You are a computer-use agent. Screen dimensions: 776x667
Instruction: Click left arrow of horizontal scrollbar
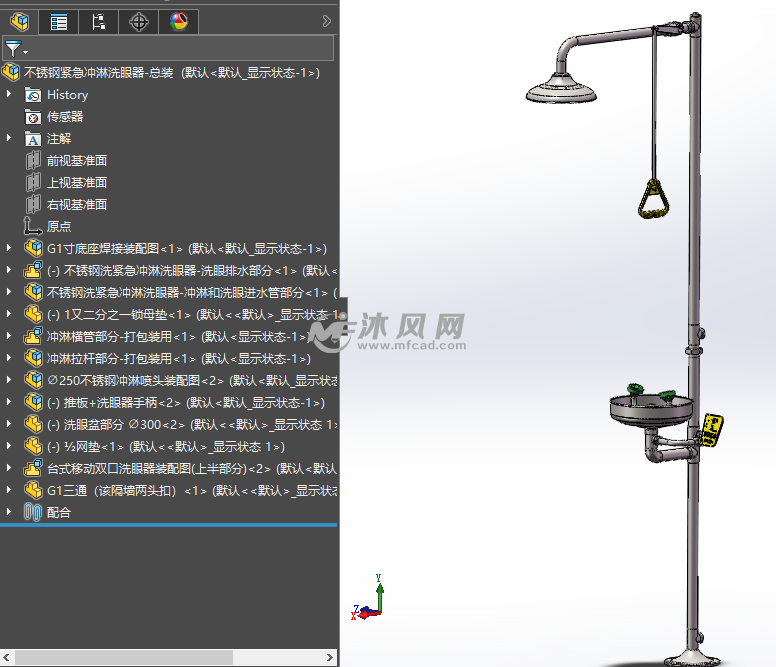7,657
